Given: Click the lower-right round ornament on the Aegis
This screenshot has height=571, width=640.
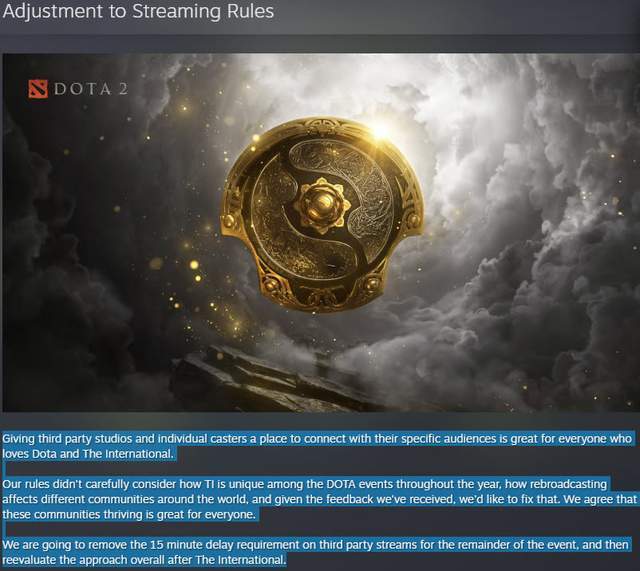Looking at the screenshot, I should [x=372, y=283].
